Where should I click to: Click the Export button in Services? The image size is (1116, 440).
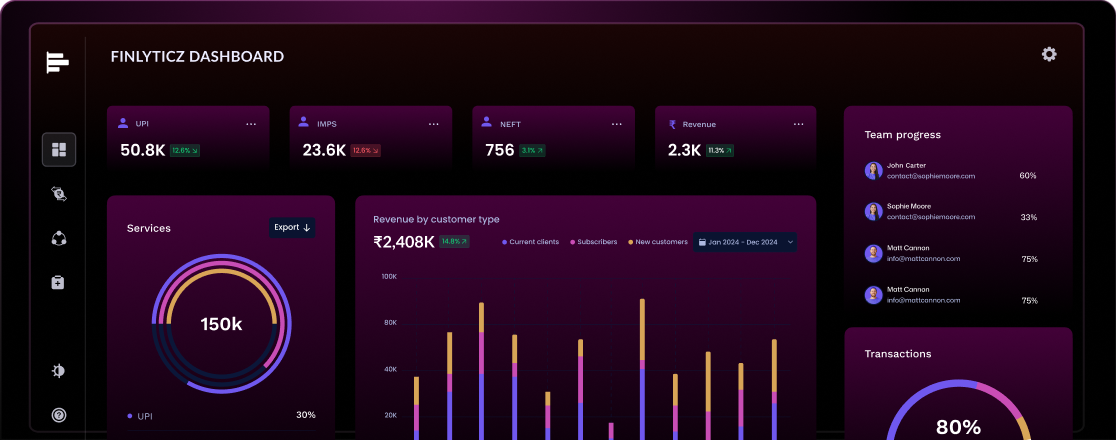(x=292, y=228)
